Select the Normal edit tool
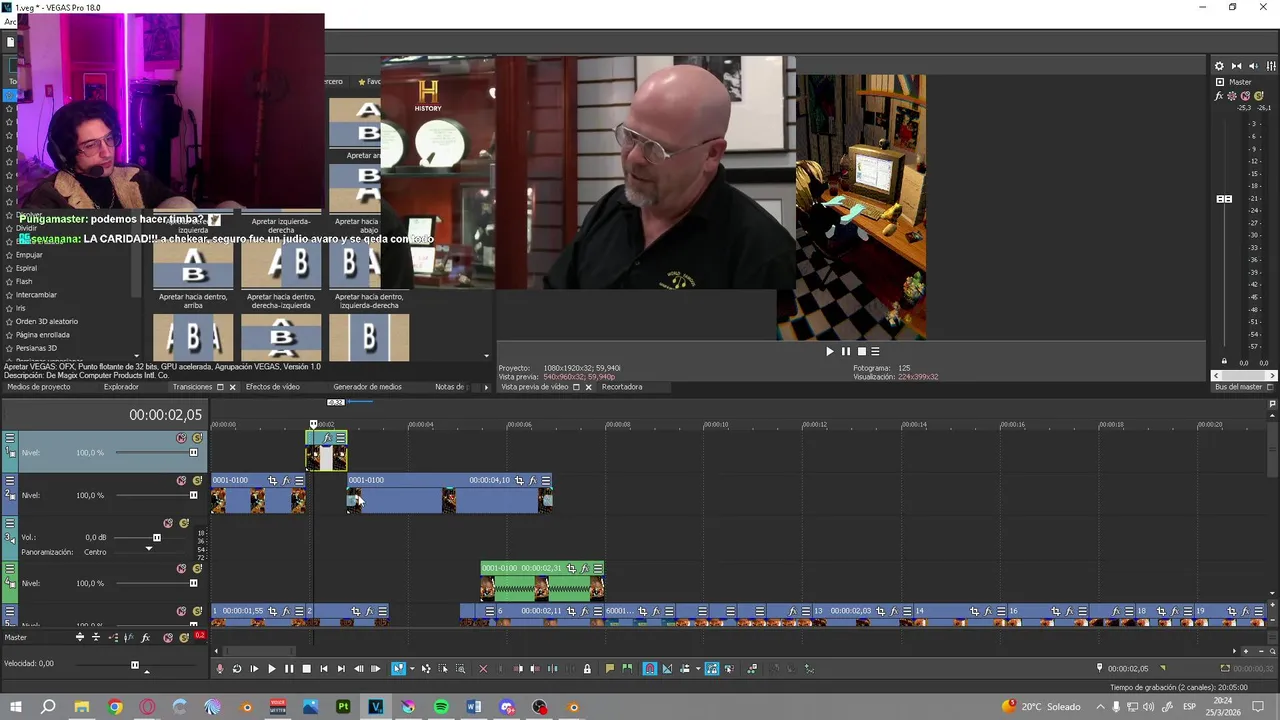1280x720 pixels. (x=399, y=669)
